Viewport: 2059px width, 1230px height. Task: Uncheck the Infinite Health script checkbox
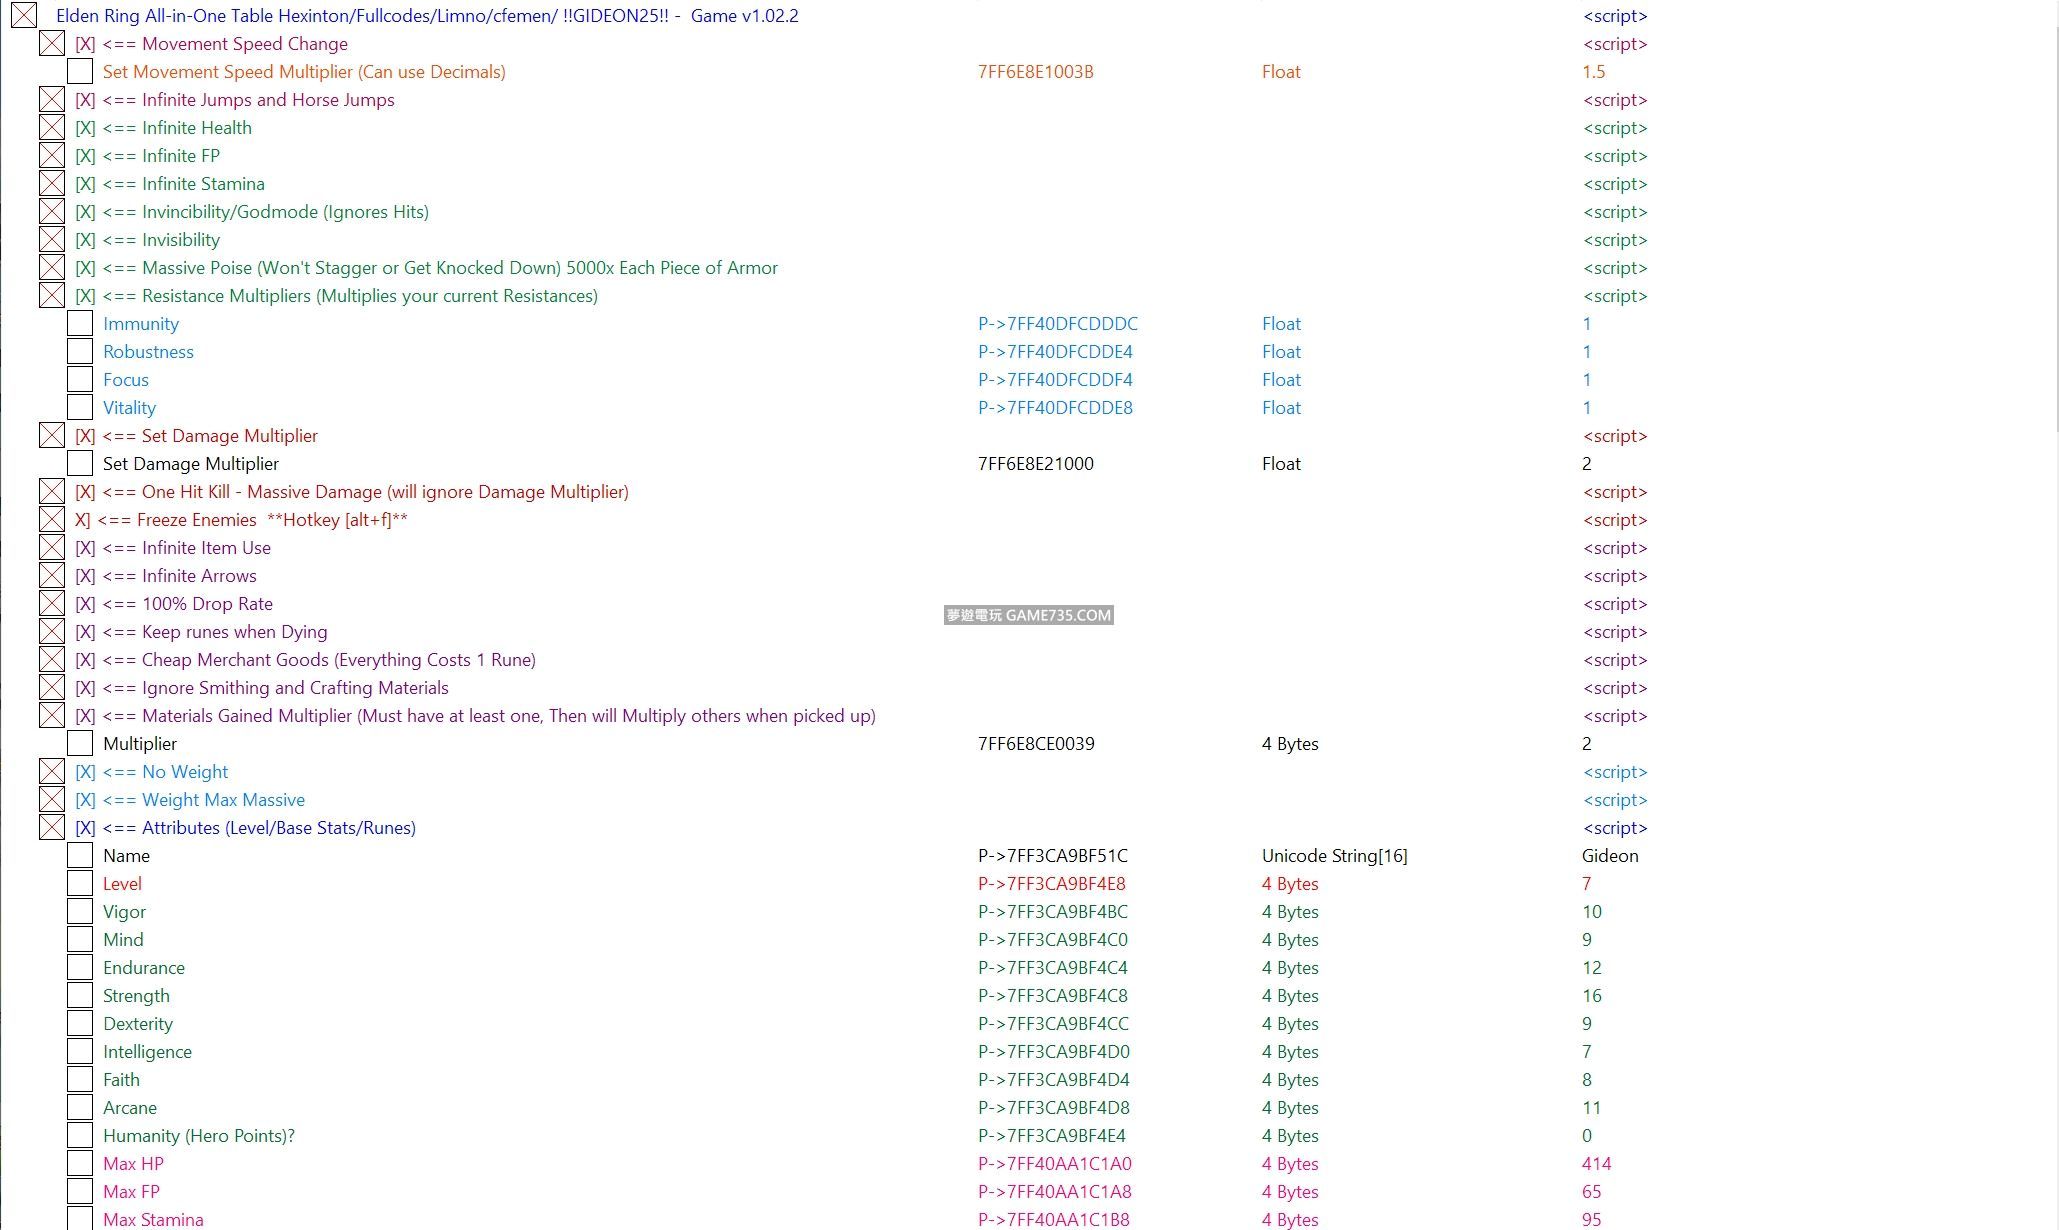52,128
